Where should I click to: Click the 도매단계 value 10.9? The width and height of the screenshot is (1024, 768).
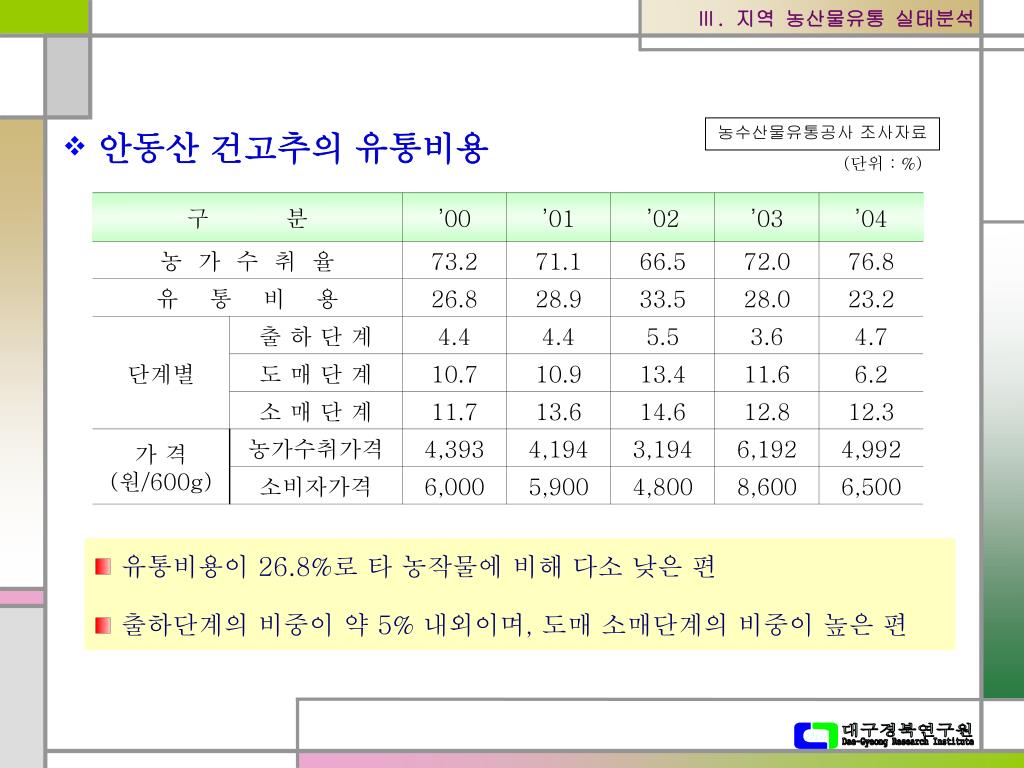558,374
